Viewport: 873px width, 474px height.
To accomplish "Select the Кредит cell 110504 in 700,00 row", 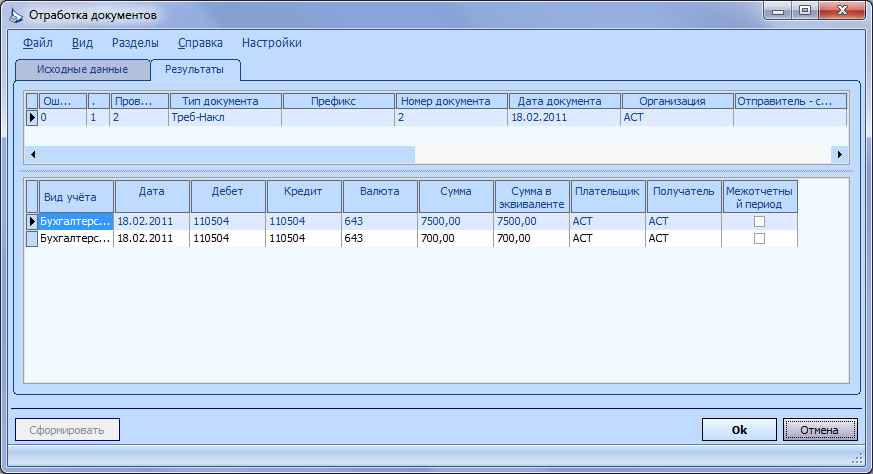I will coord(303,238).
